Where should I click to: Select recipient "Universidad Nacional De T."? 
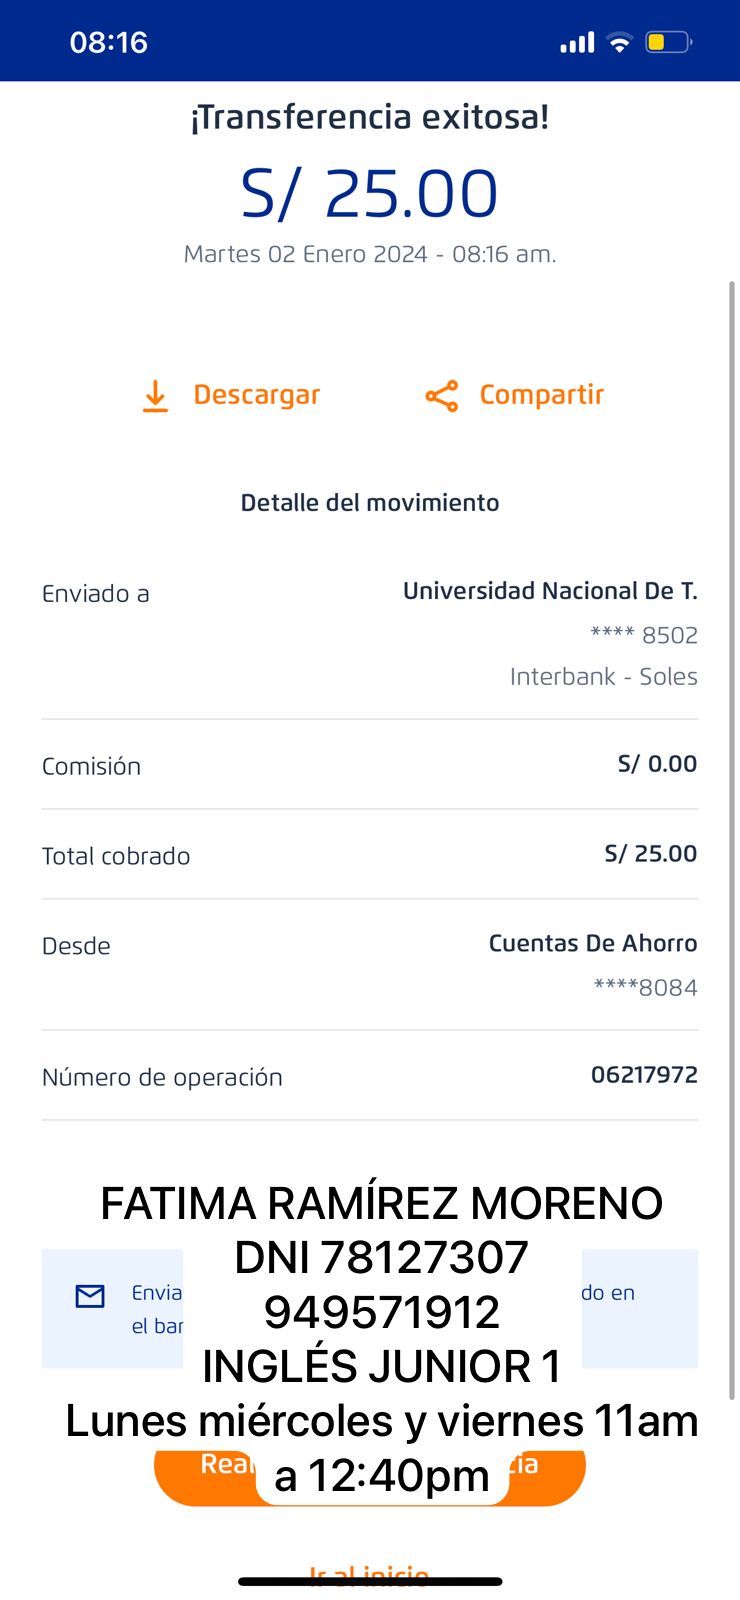pyautogui.click(x=550, y=591)
